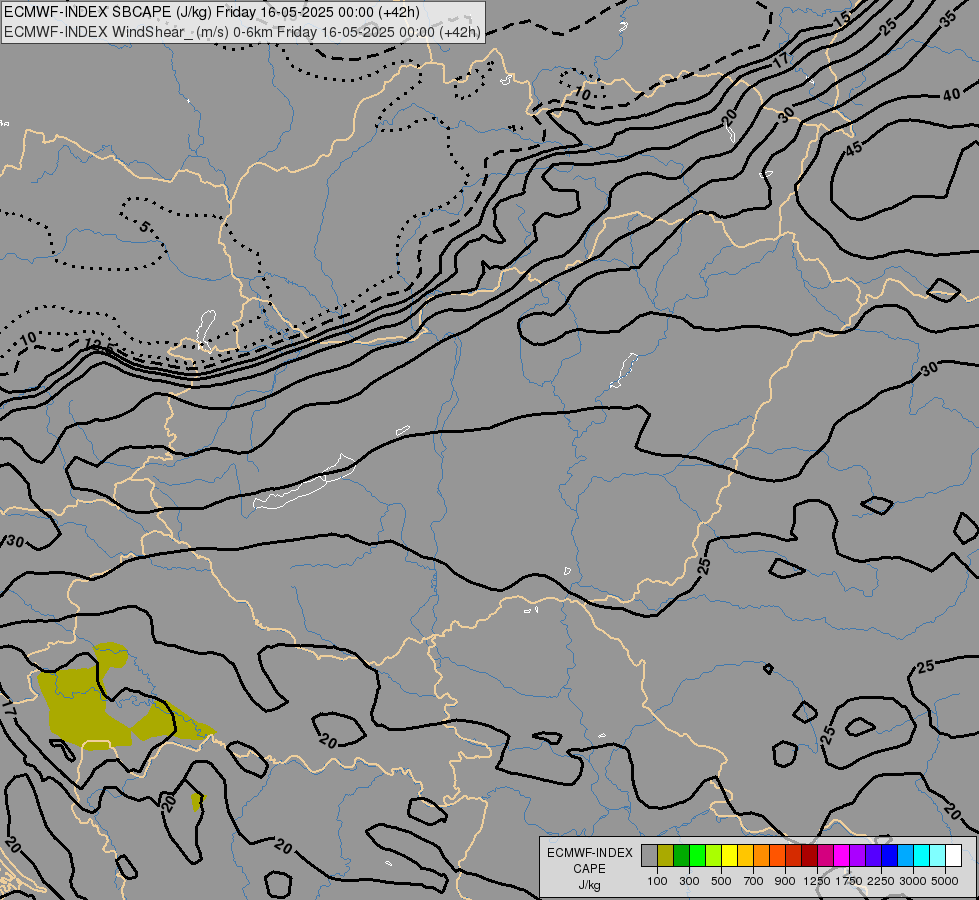The image size is (979, 900).
Task: Click the small olive CAPE patch near contour 20
Action: 198,801
